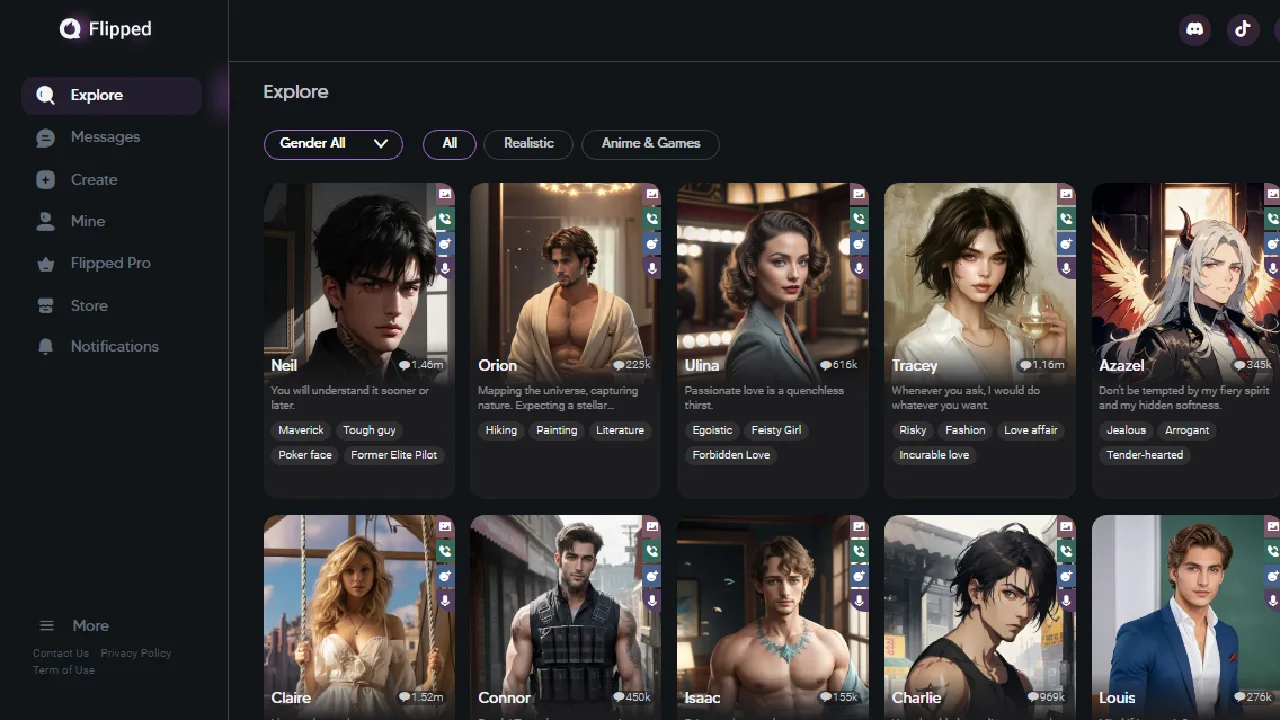
Task: Click the phone call icon on Azazel's card
Action: pos(1272,218)
